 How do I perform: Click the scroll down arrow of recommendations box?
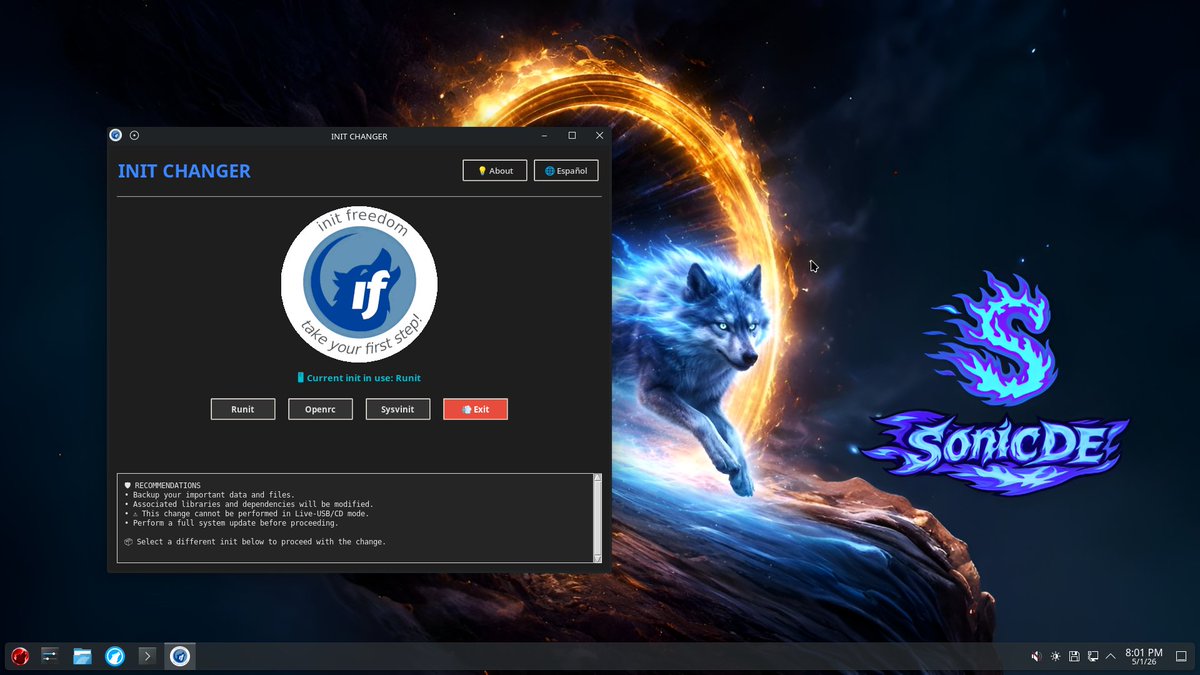coord(598,557)
